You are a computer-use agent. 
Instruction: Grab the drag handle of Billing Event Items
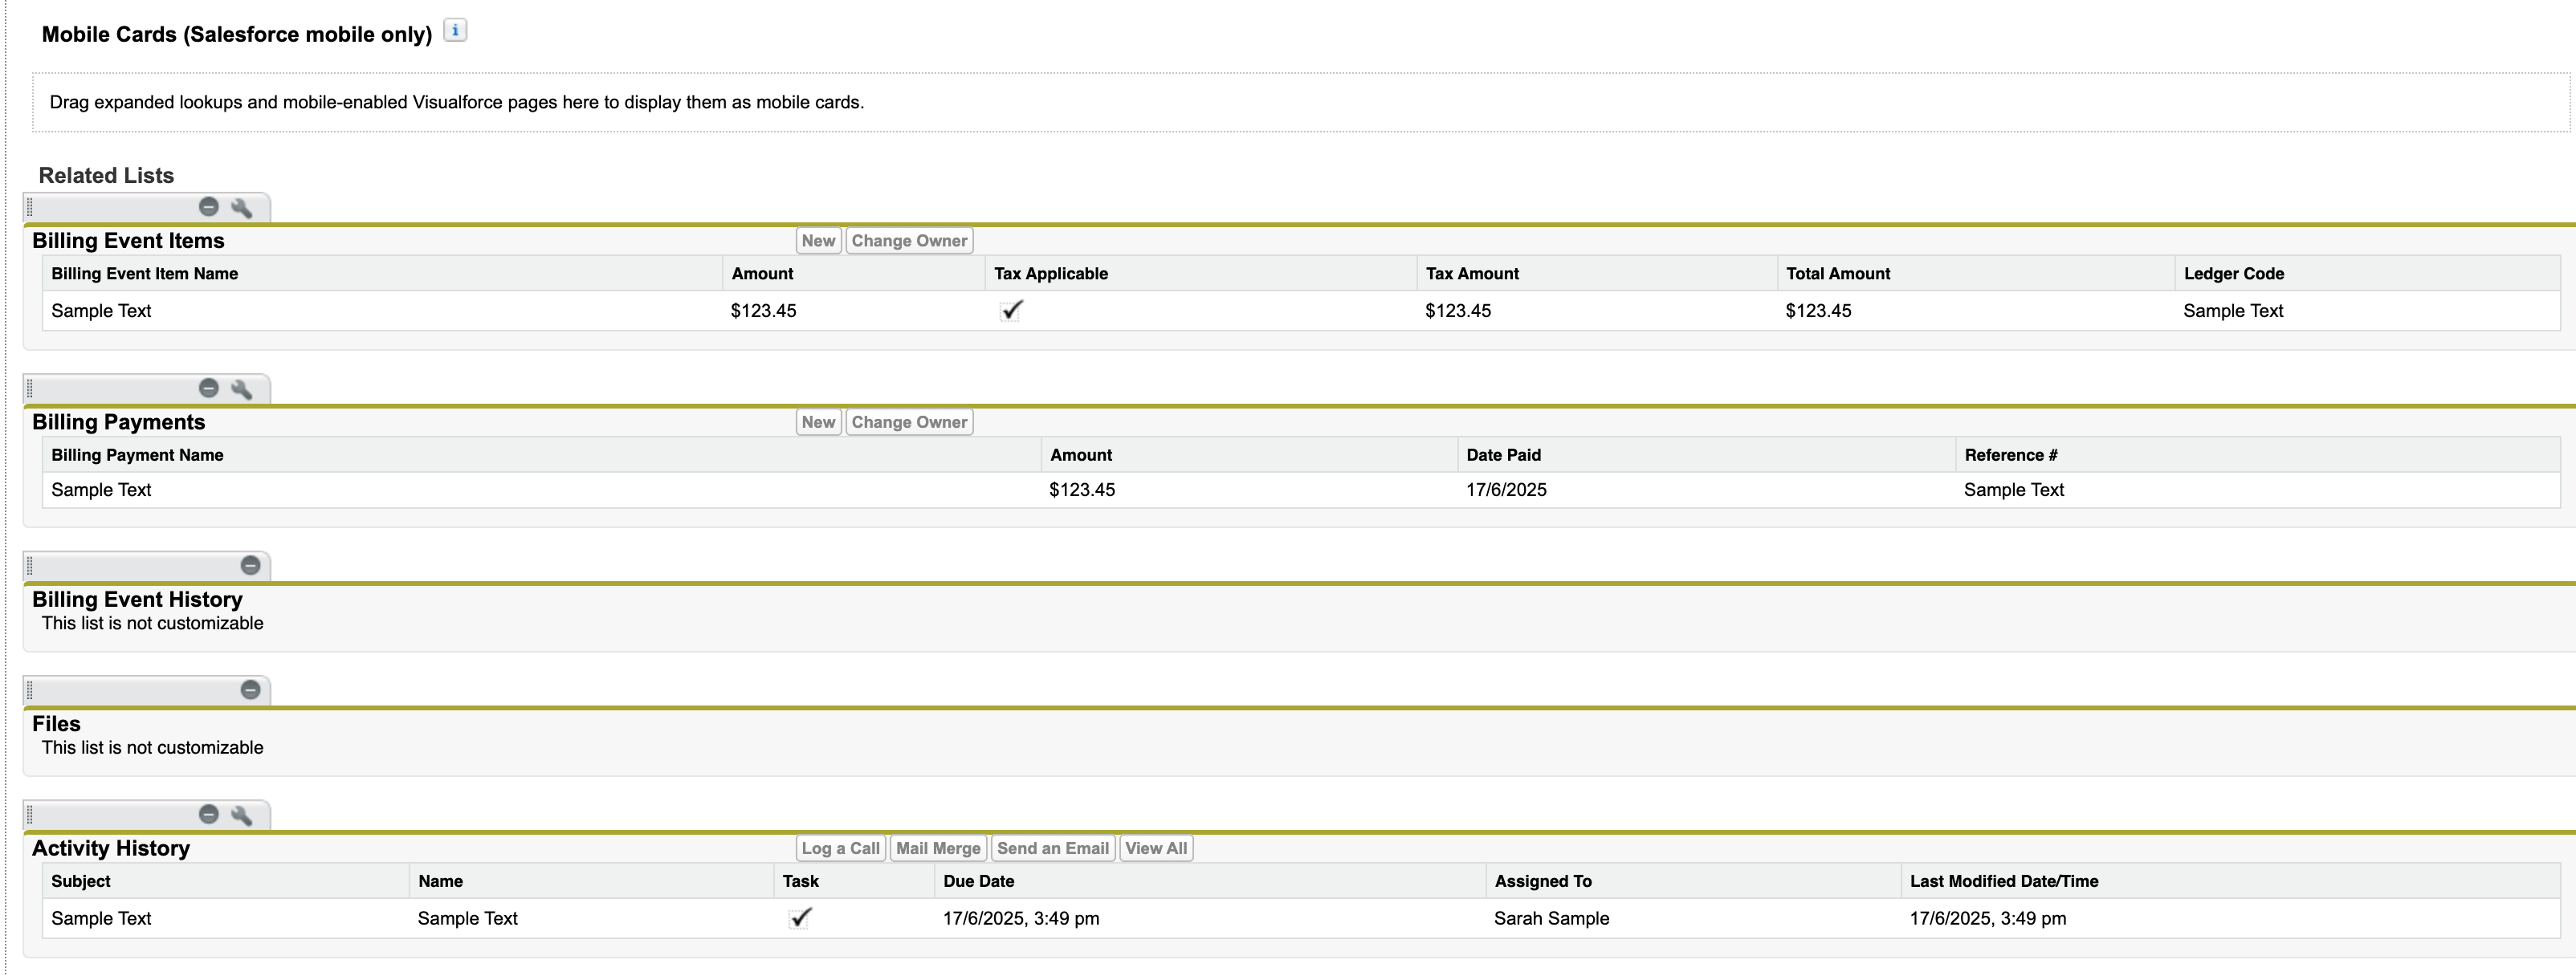(x=30, y=208)
